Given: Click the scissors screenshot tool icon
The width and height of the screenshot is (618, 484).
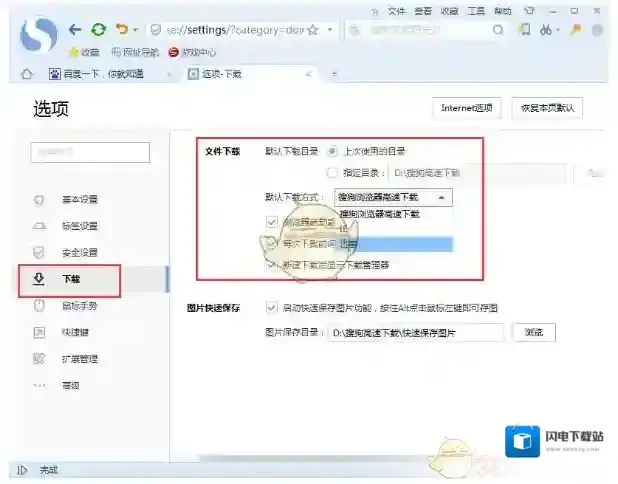Looking at the screenshot, I should point(546,30).
